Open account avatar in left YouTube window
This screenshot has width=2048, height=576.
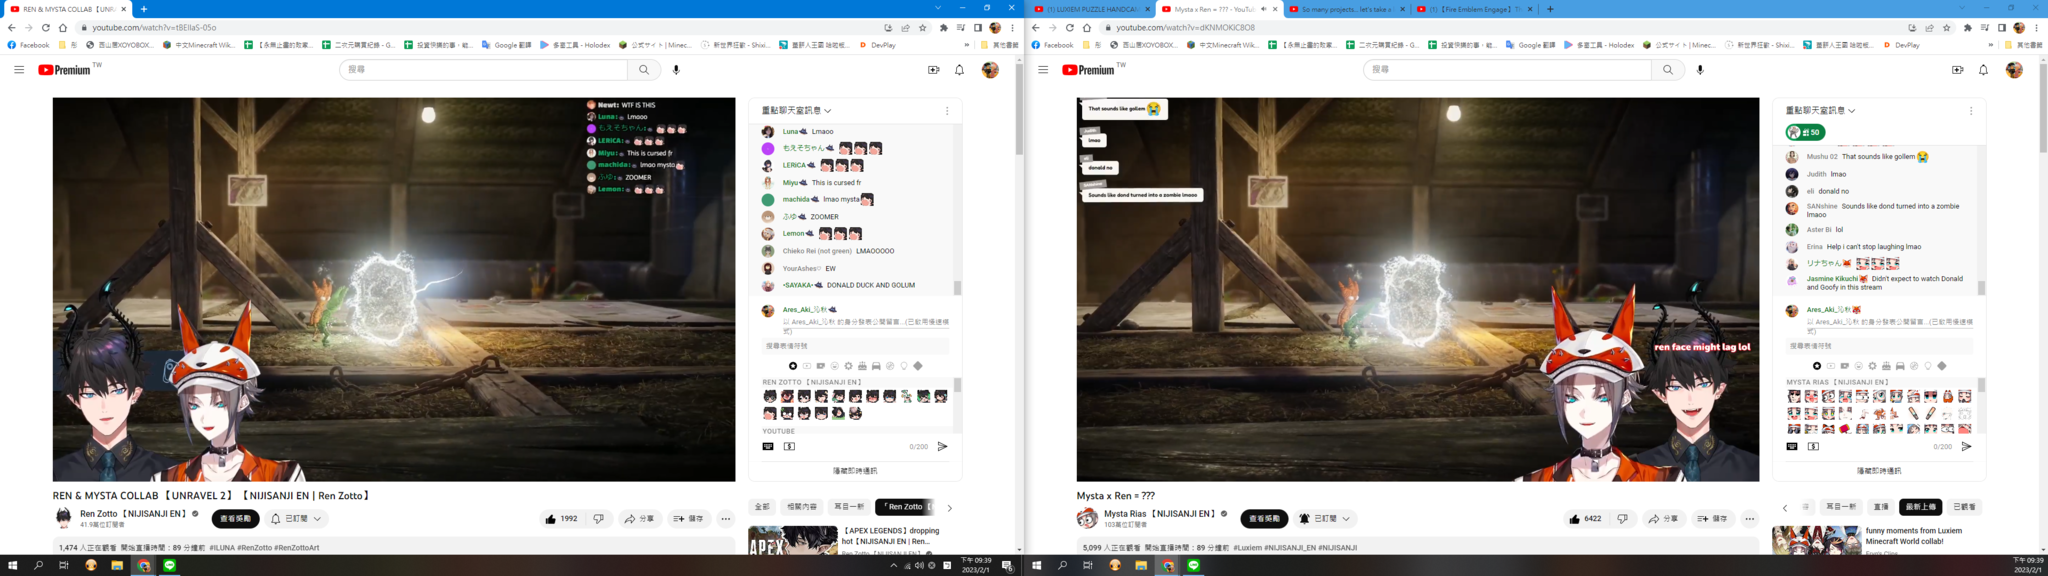coord(990,70)
